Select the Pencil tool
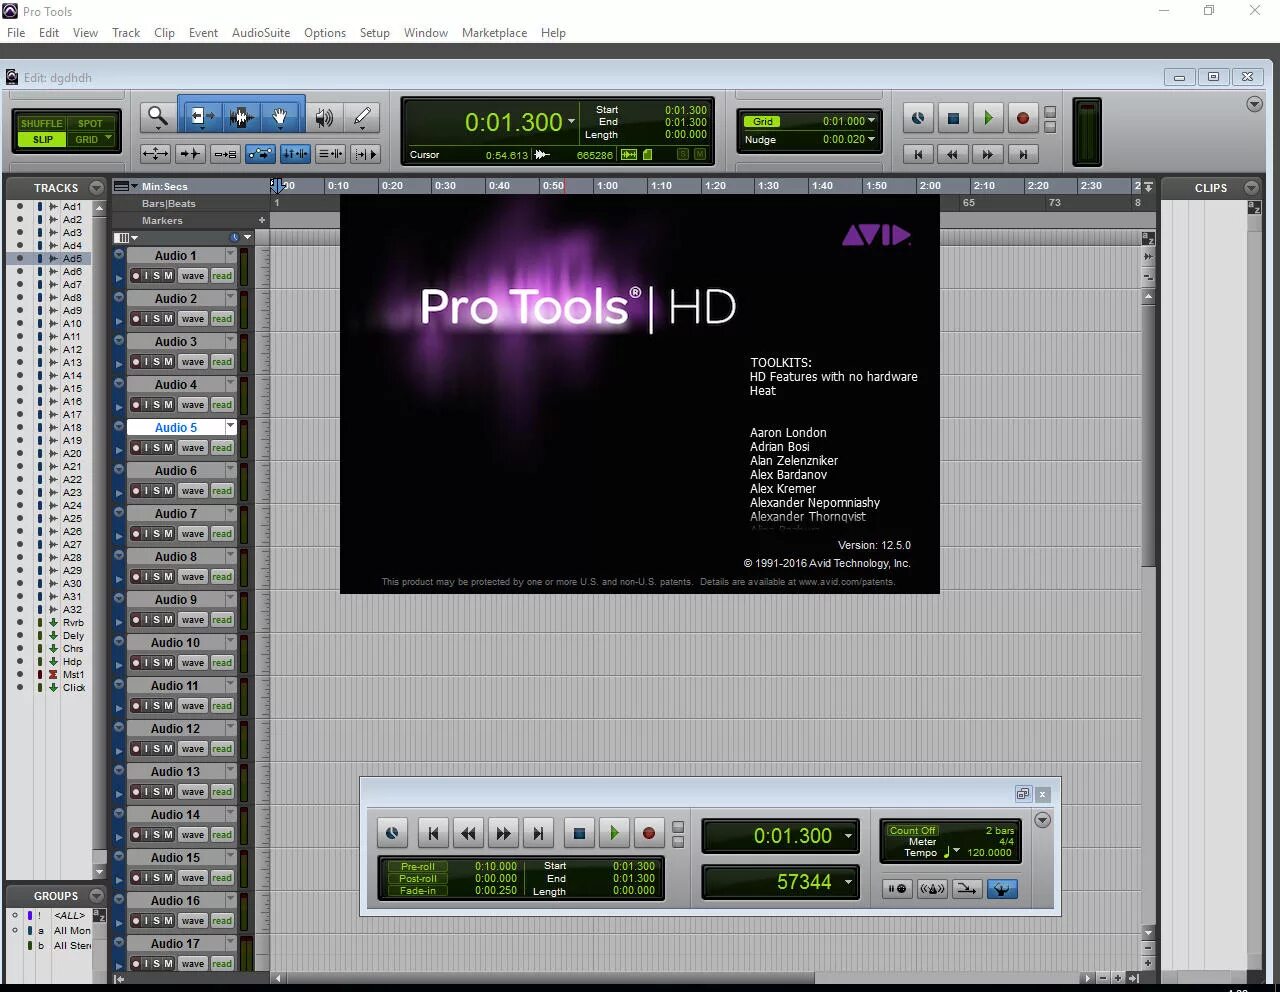 point(362,117)
